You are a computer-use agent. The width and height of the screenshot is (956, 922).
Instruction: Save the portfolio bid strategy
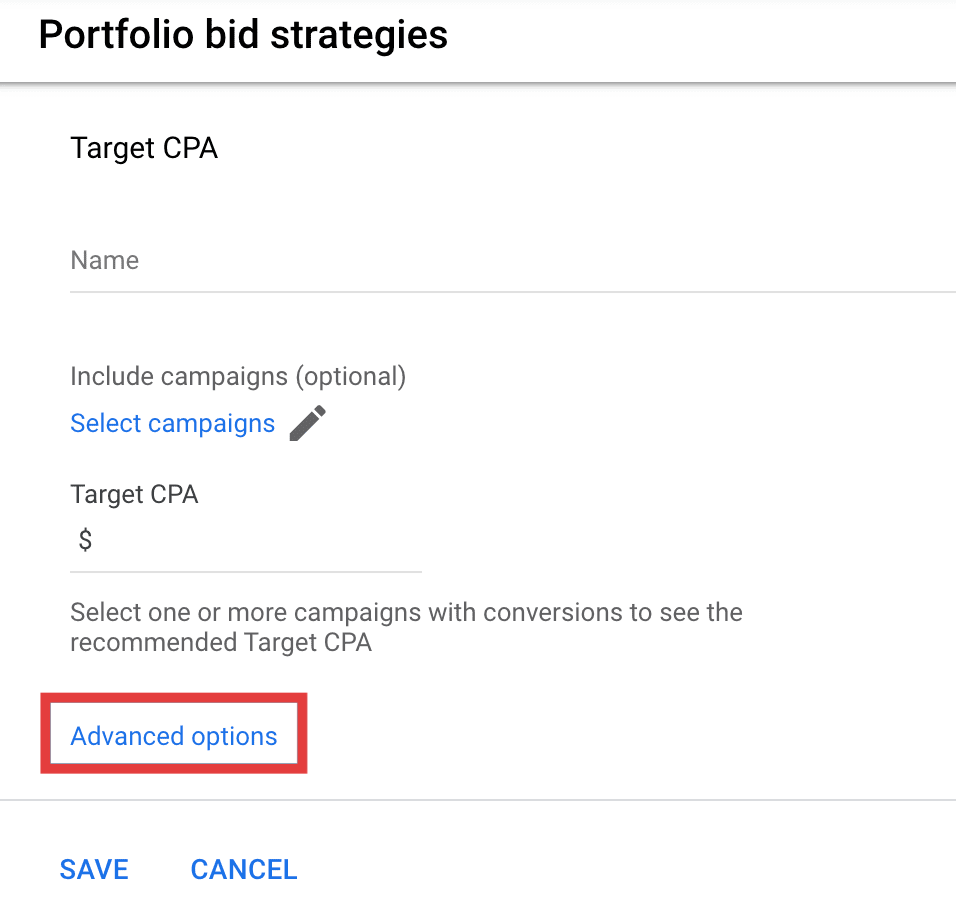click(94, 869)
